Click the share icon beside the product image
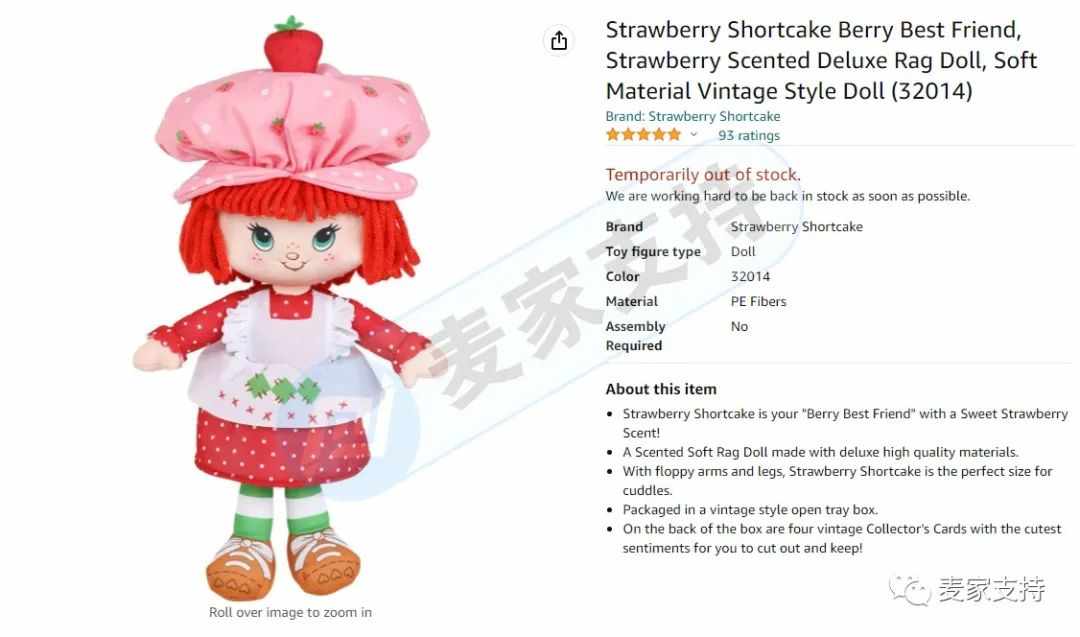The width and height of the screenshot is (1080, 637). click(x=559, y=41)
